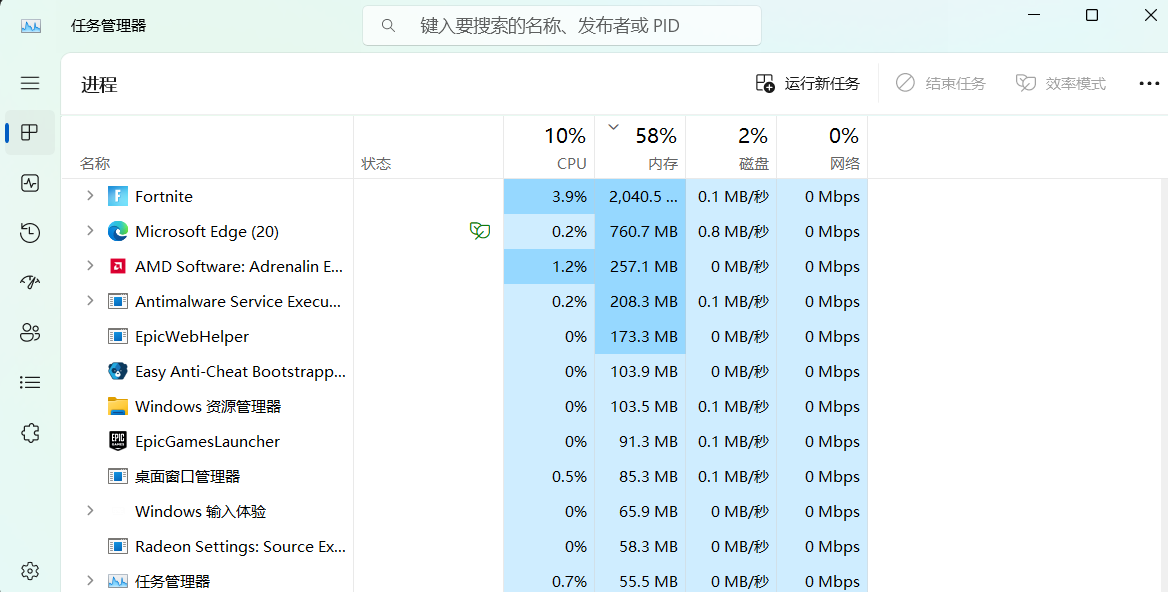Open the App history sidebar icon

(30, 233)
